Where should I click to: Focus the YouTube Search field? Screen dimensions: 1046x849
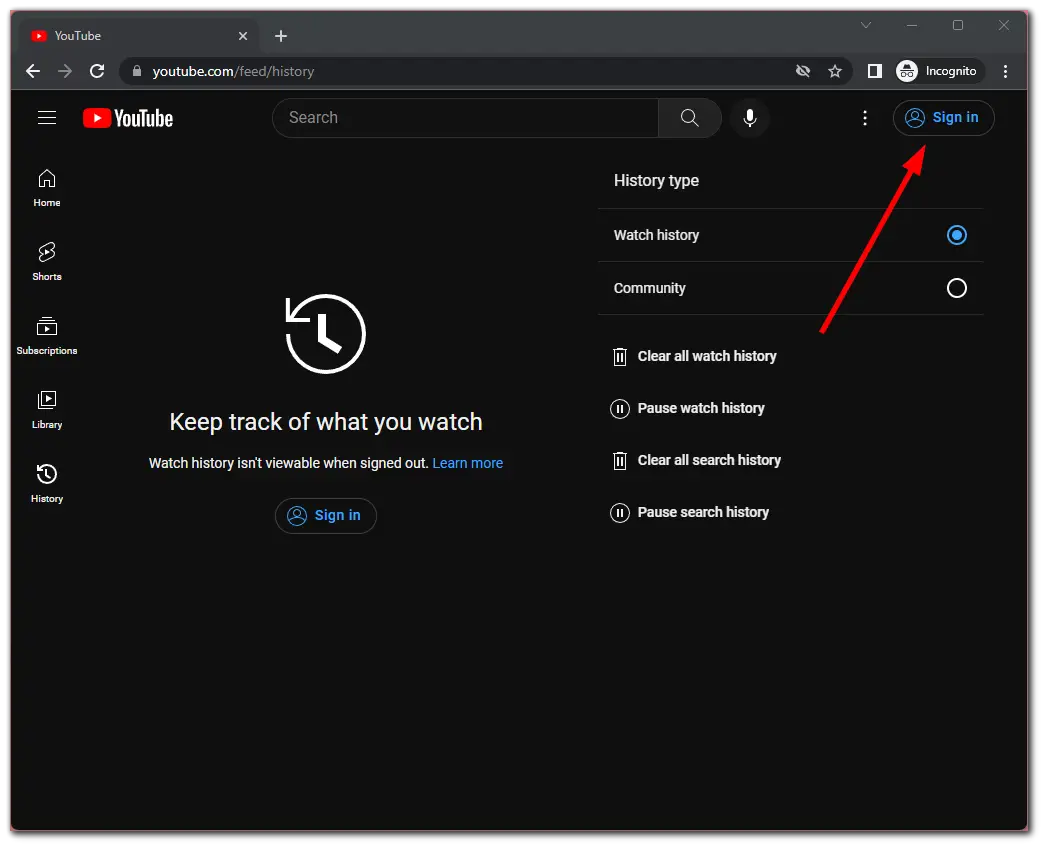(466, 118)
